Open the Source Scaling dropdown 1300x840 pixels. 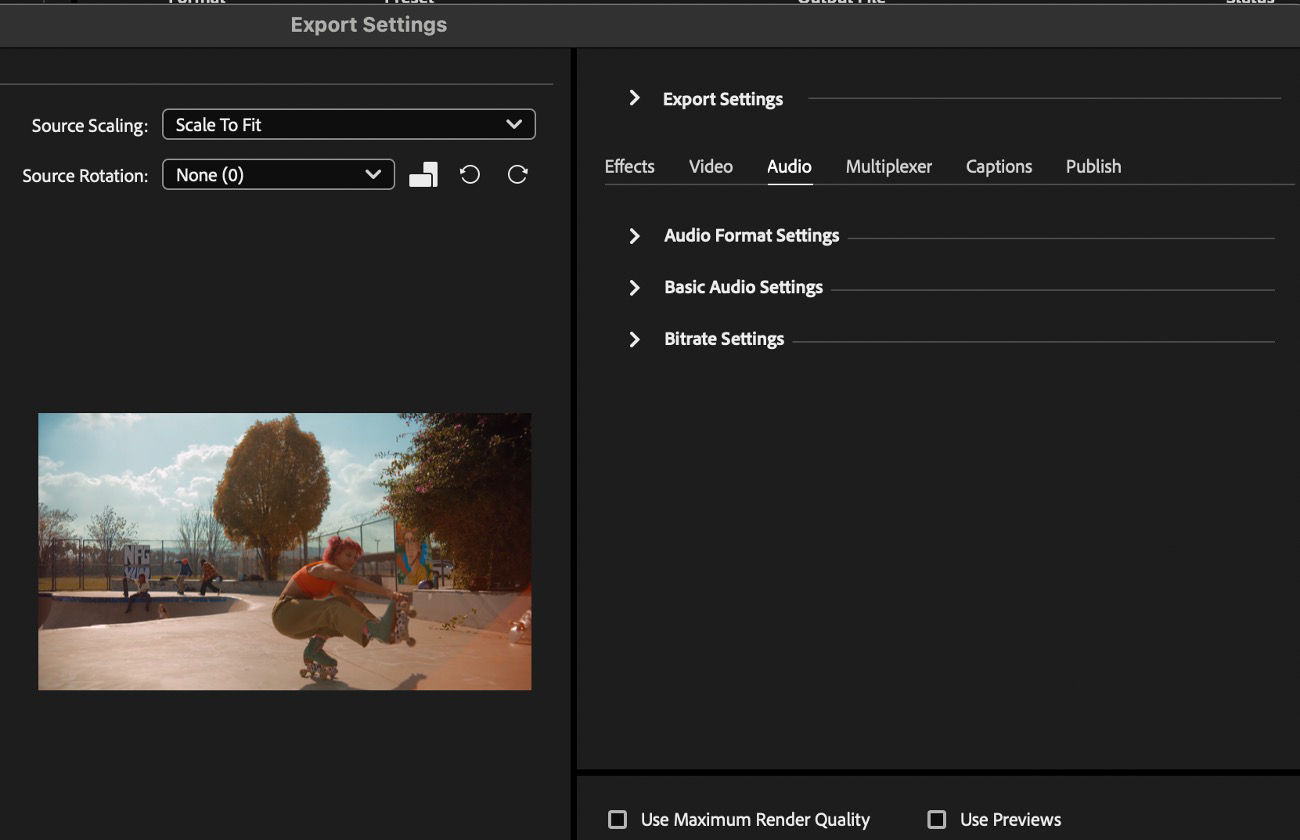[x=348, y=124]
